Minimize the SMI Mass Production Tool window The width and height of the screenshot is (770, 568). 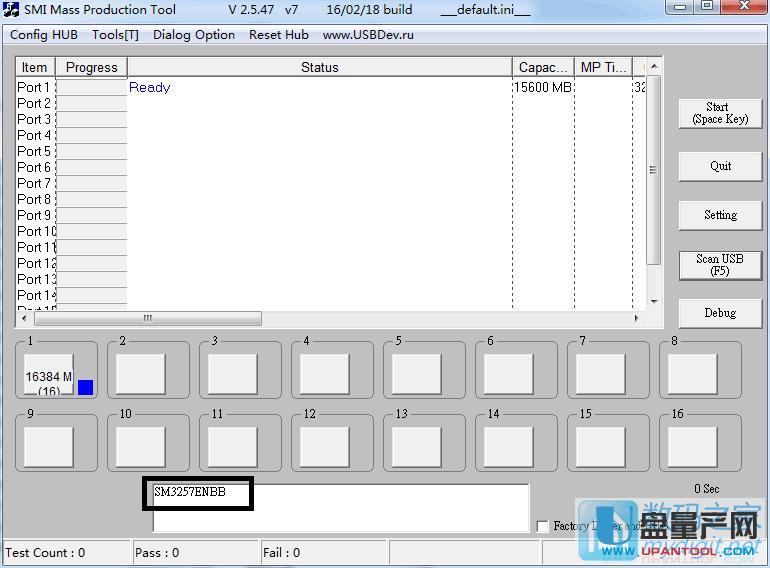[x=680, y=6]
